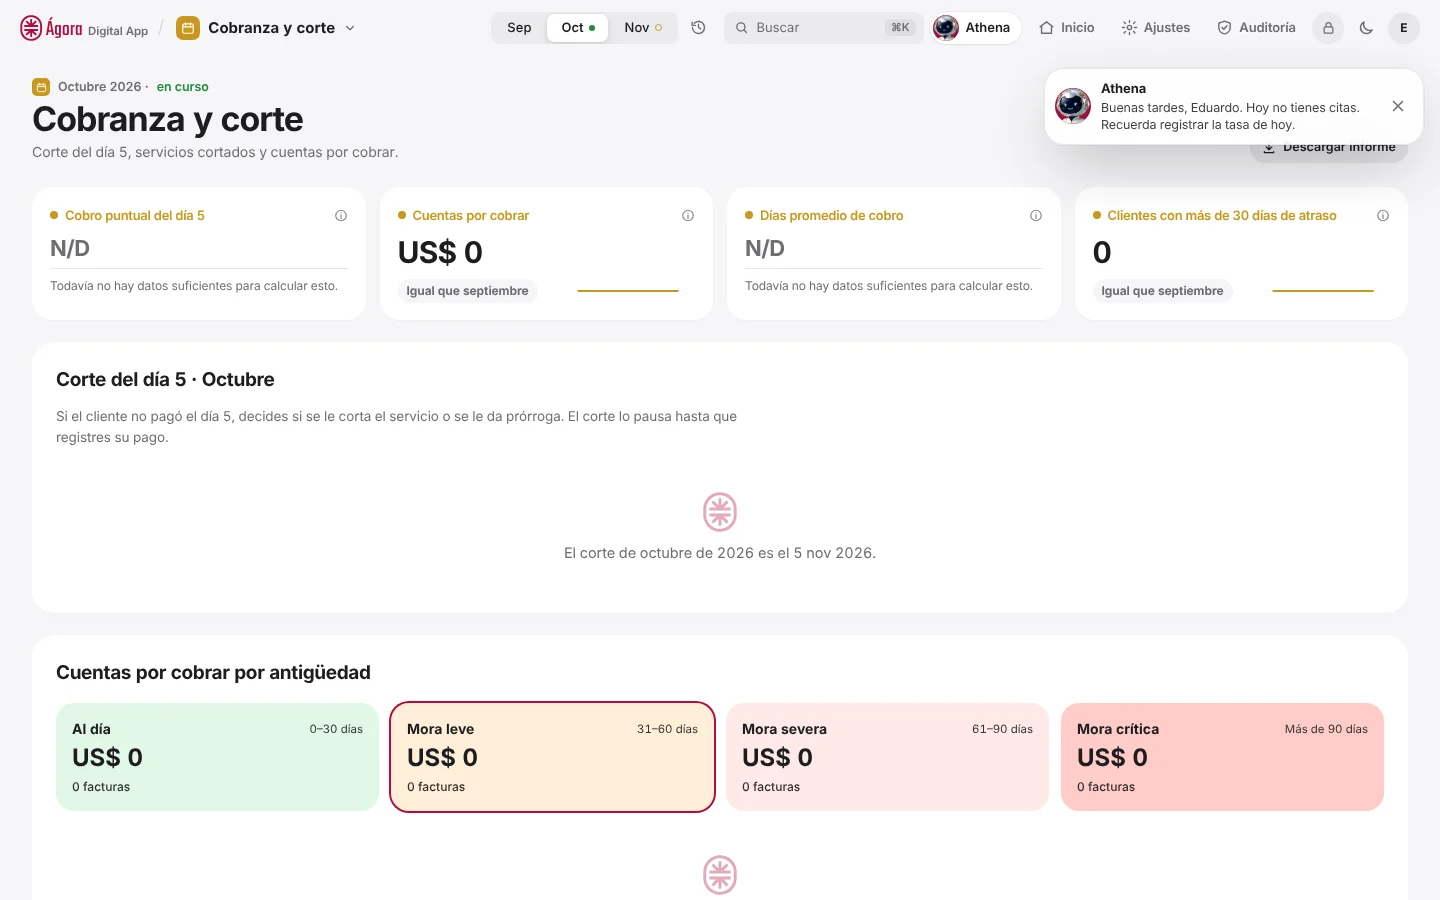This screenshot has height=900, width=1440.
Task: Click info icon on Cuentas por cobrar card
Action: [x=688, y=216]
